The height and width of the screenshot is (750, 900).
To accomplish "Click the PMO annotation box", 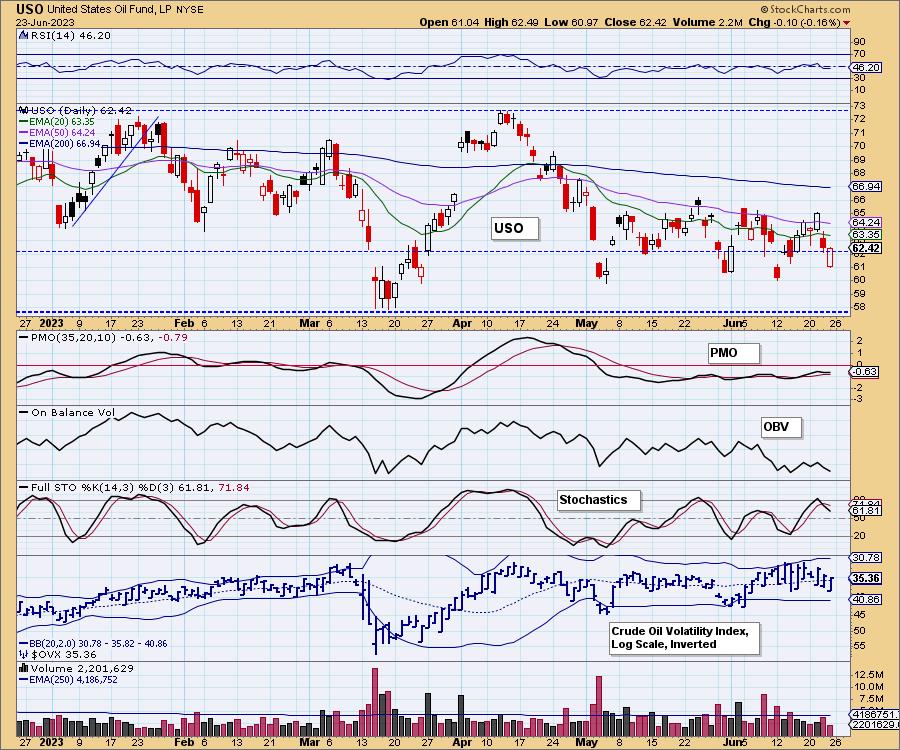I will 734,353.
